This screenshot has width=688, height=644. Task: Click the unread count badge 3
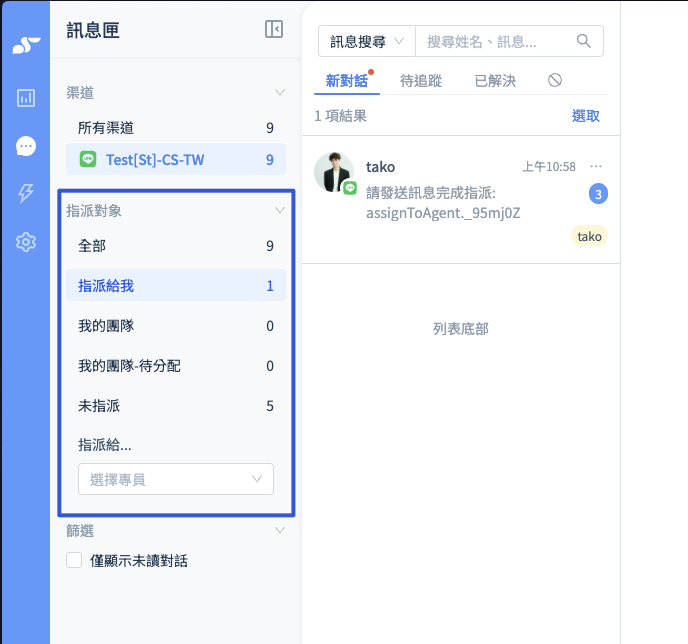(598, 194)
